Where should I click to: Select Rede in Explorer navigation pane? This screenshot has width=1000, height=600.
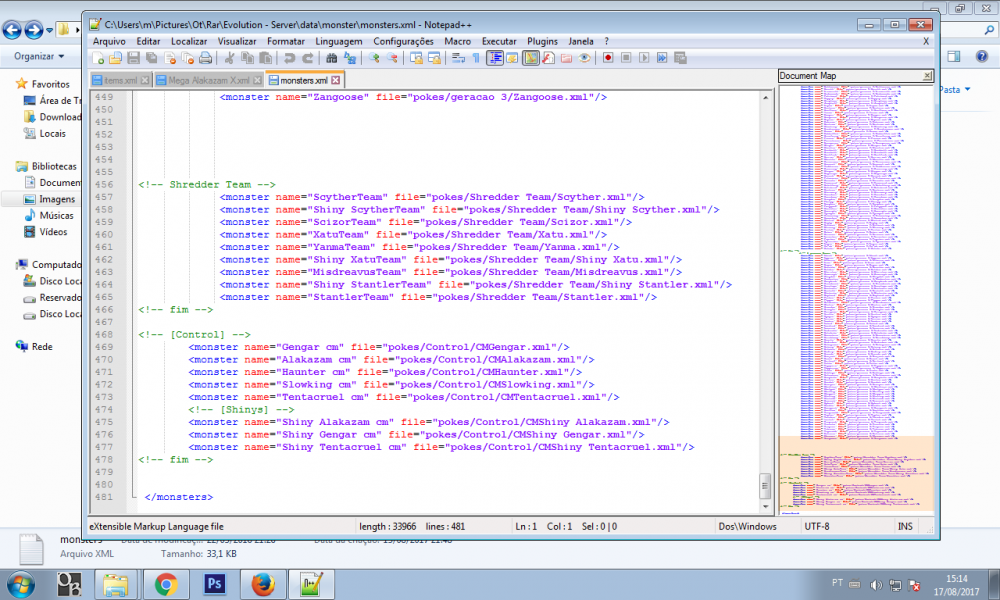(34, 346)
